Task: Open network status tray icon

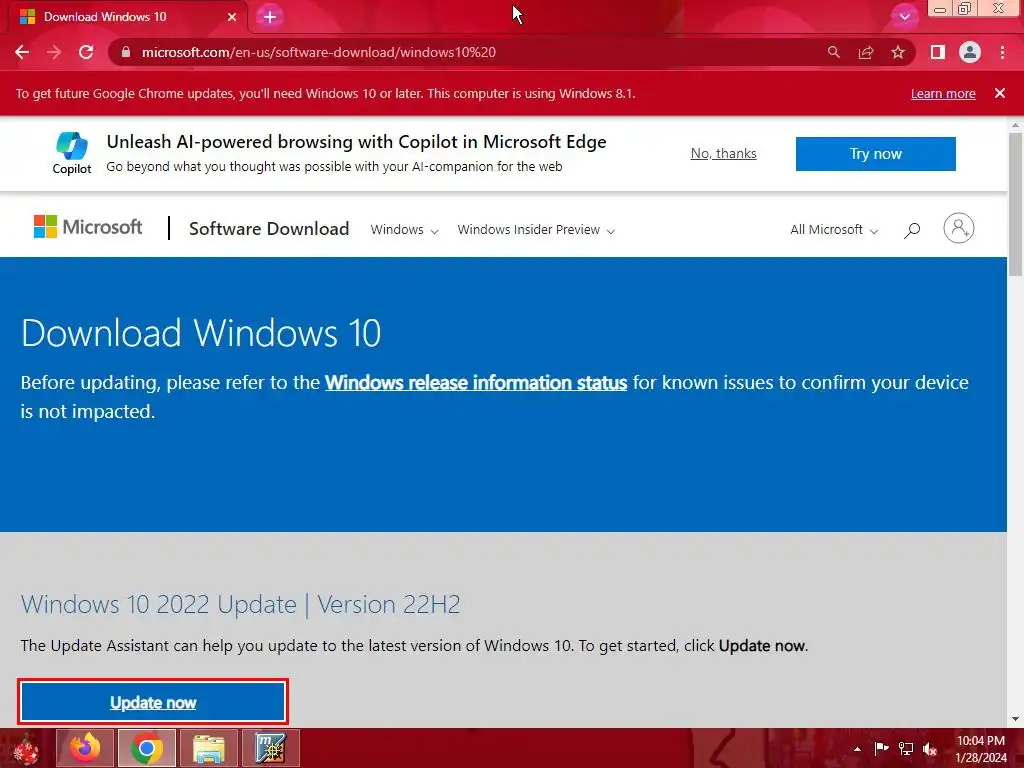Action: coord(906,748)
